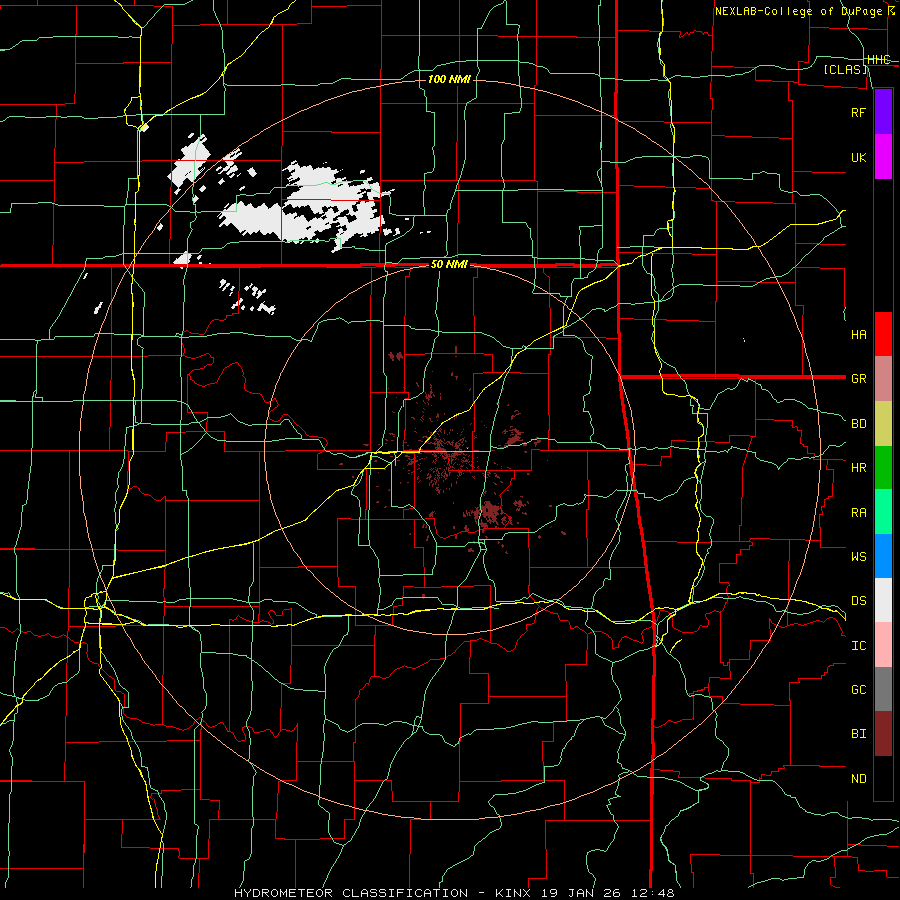Viewport: 900px width, 900px height.
Task: Select the RA legend label
Action: [x=858, y=513]
